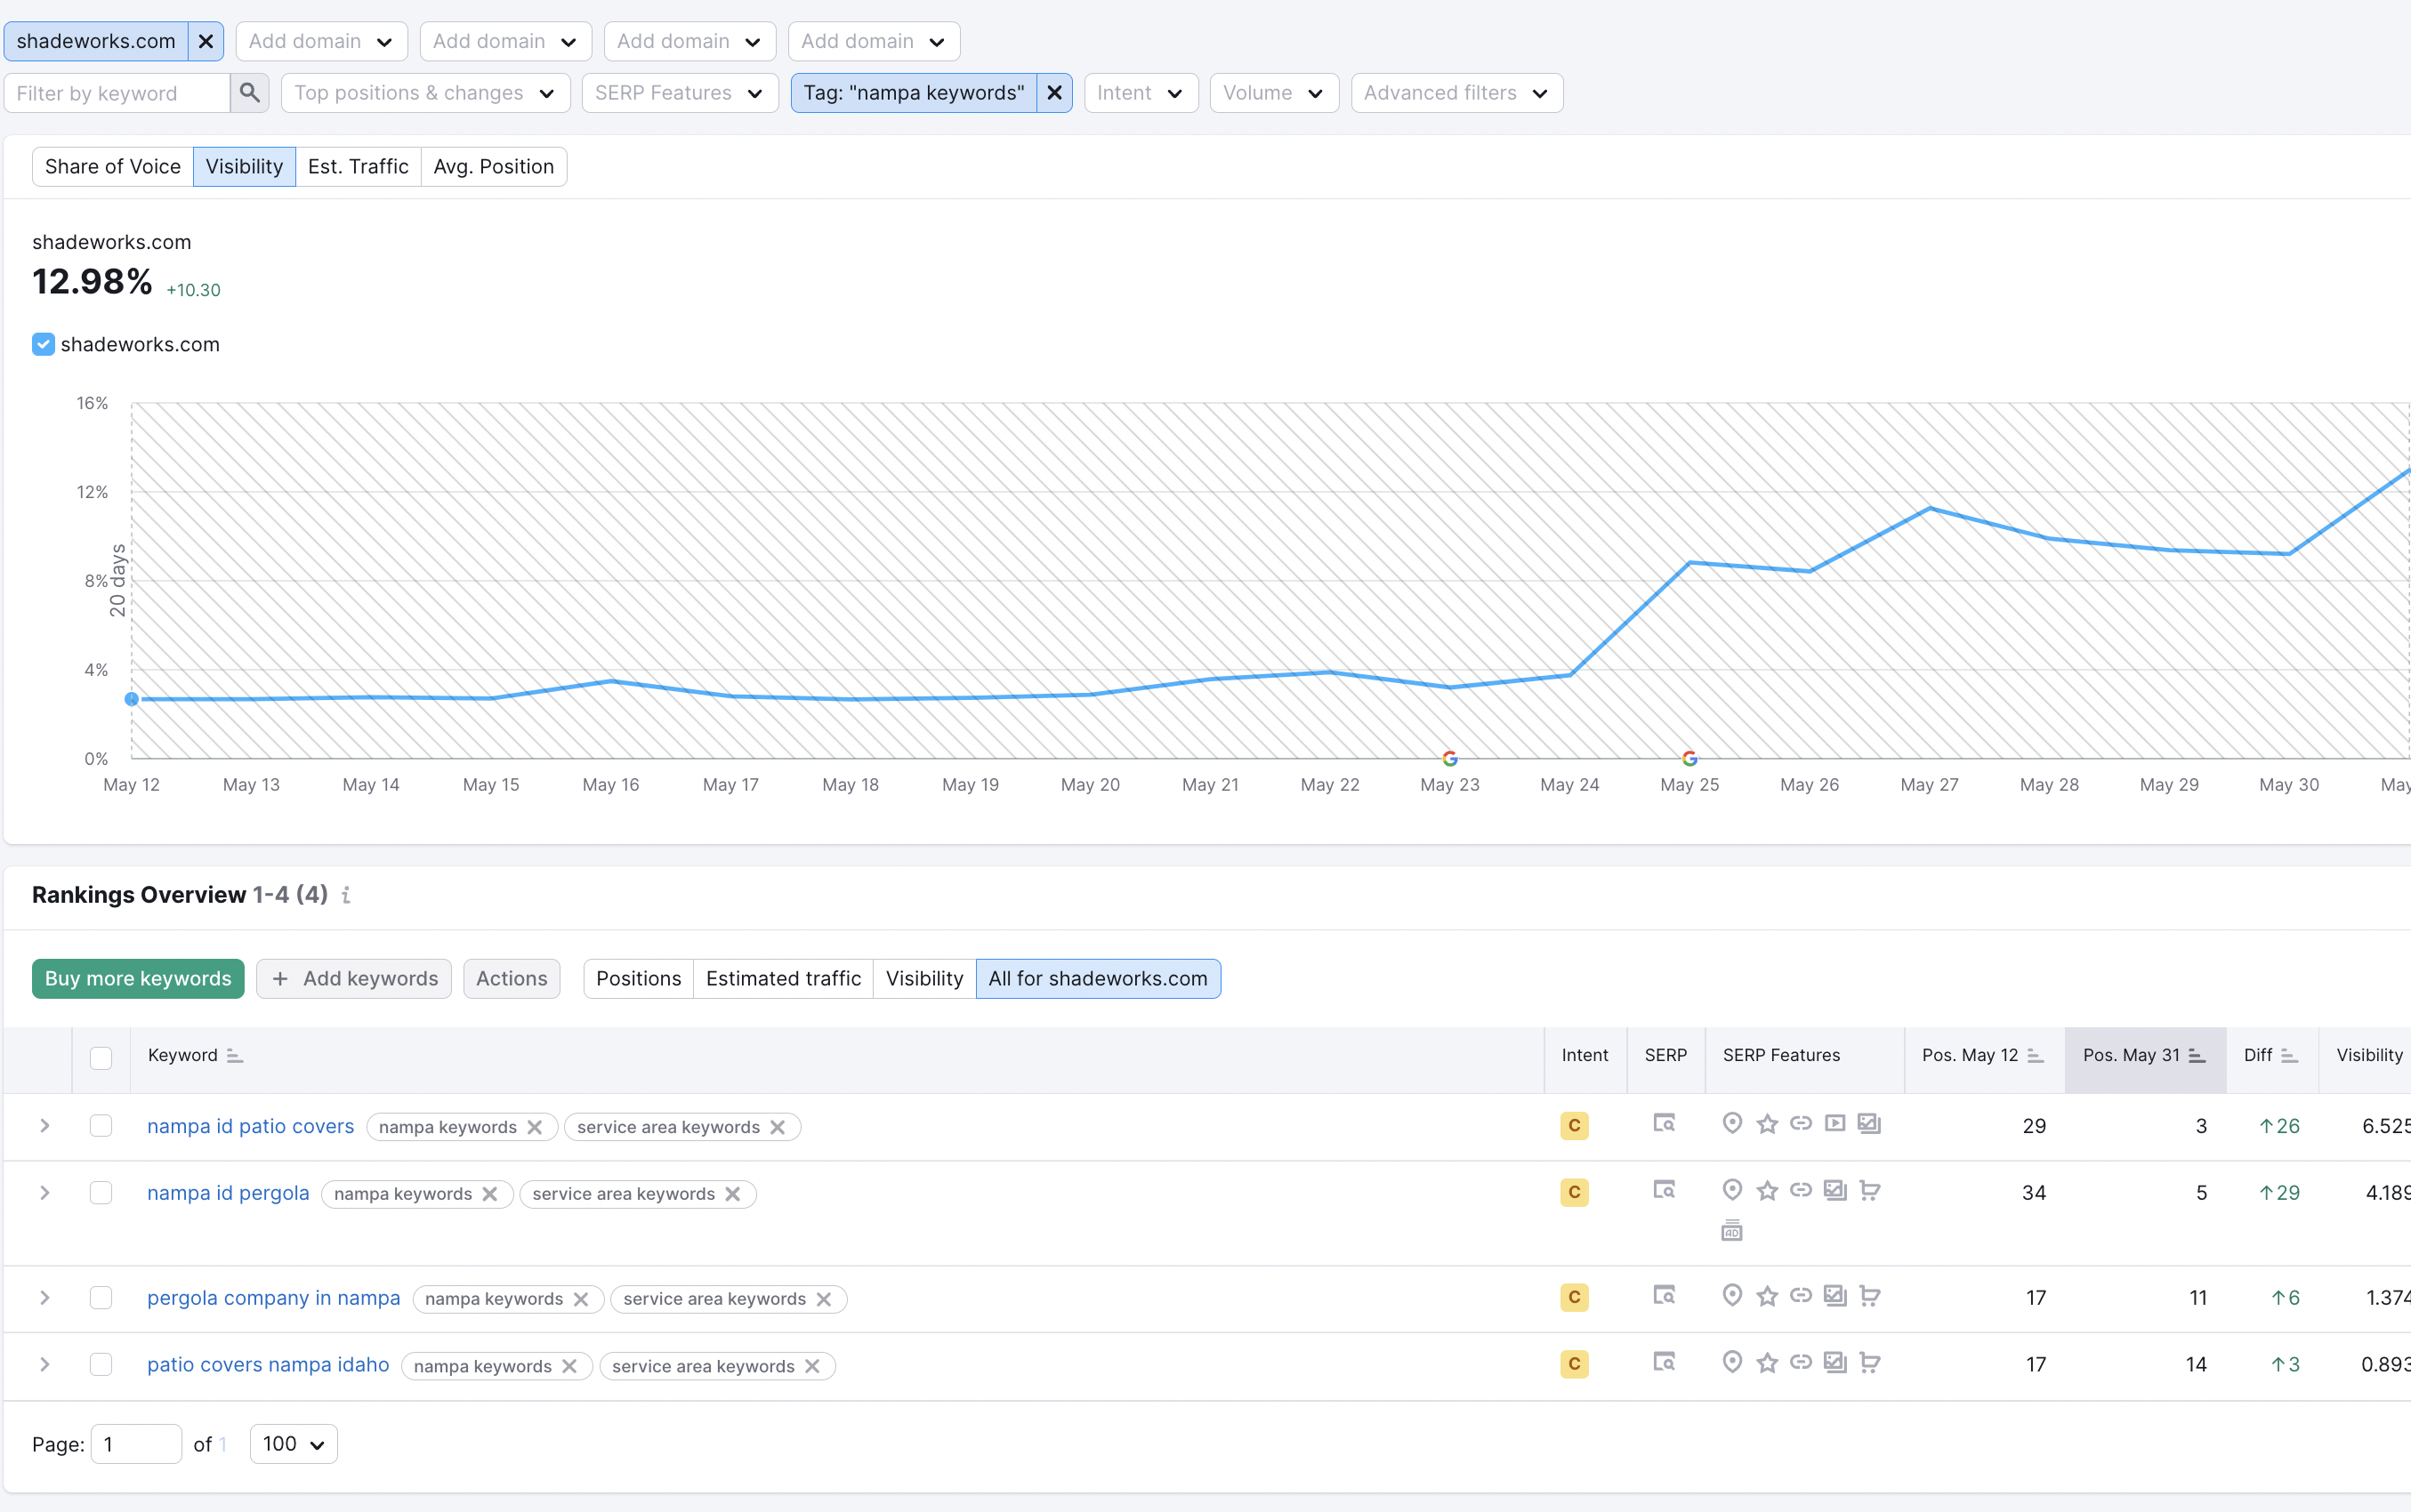Expand the patio covers nampa idaho row
This screenshot has height=1512, width=2411.
point(45,1365)
